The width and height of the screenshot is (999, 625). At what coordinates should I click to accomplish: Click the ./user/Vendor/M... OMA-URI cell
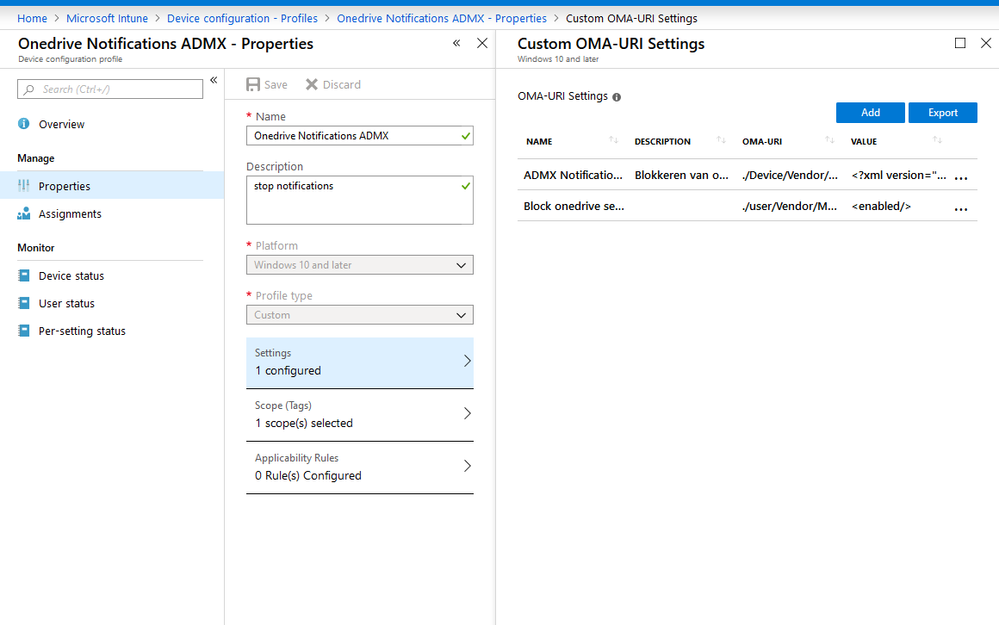pos(789,206)
